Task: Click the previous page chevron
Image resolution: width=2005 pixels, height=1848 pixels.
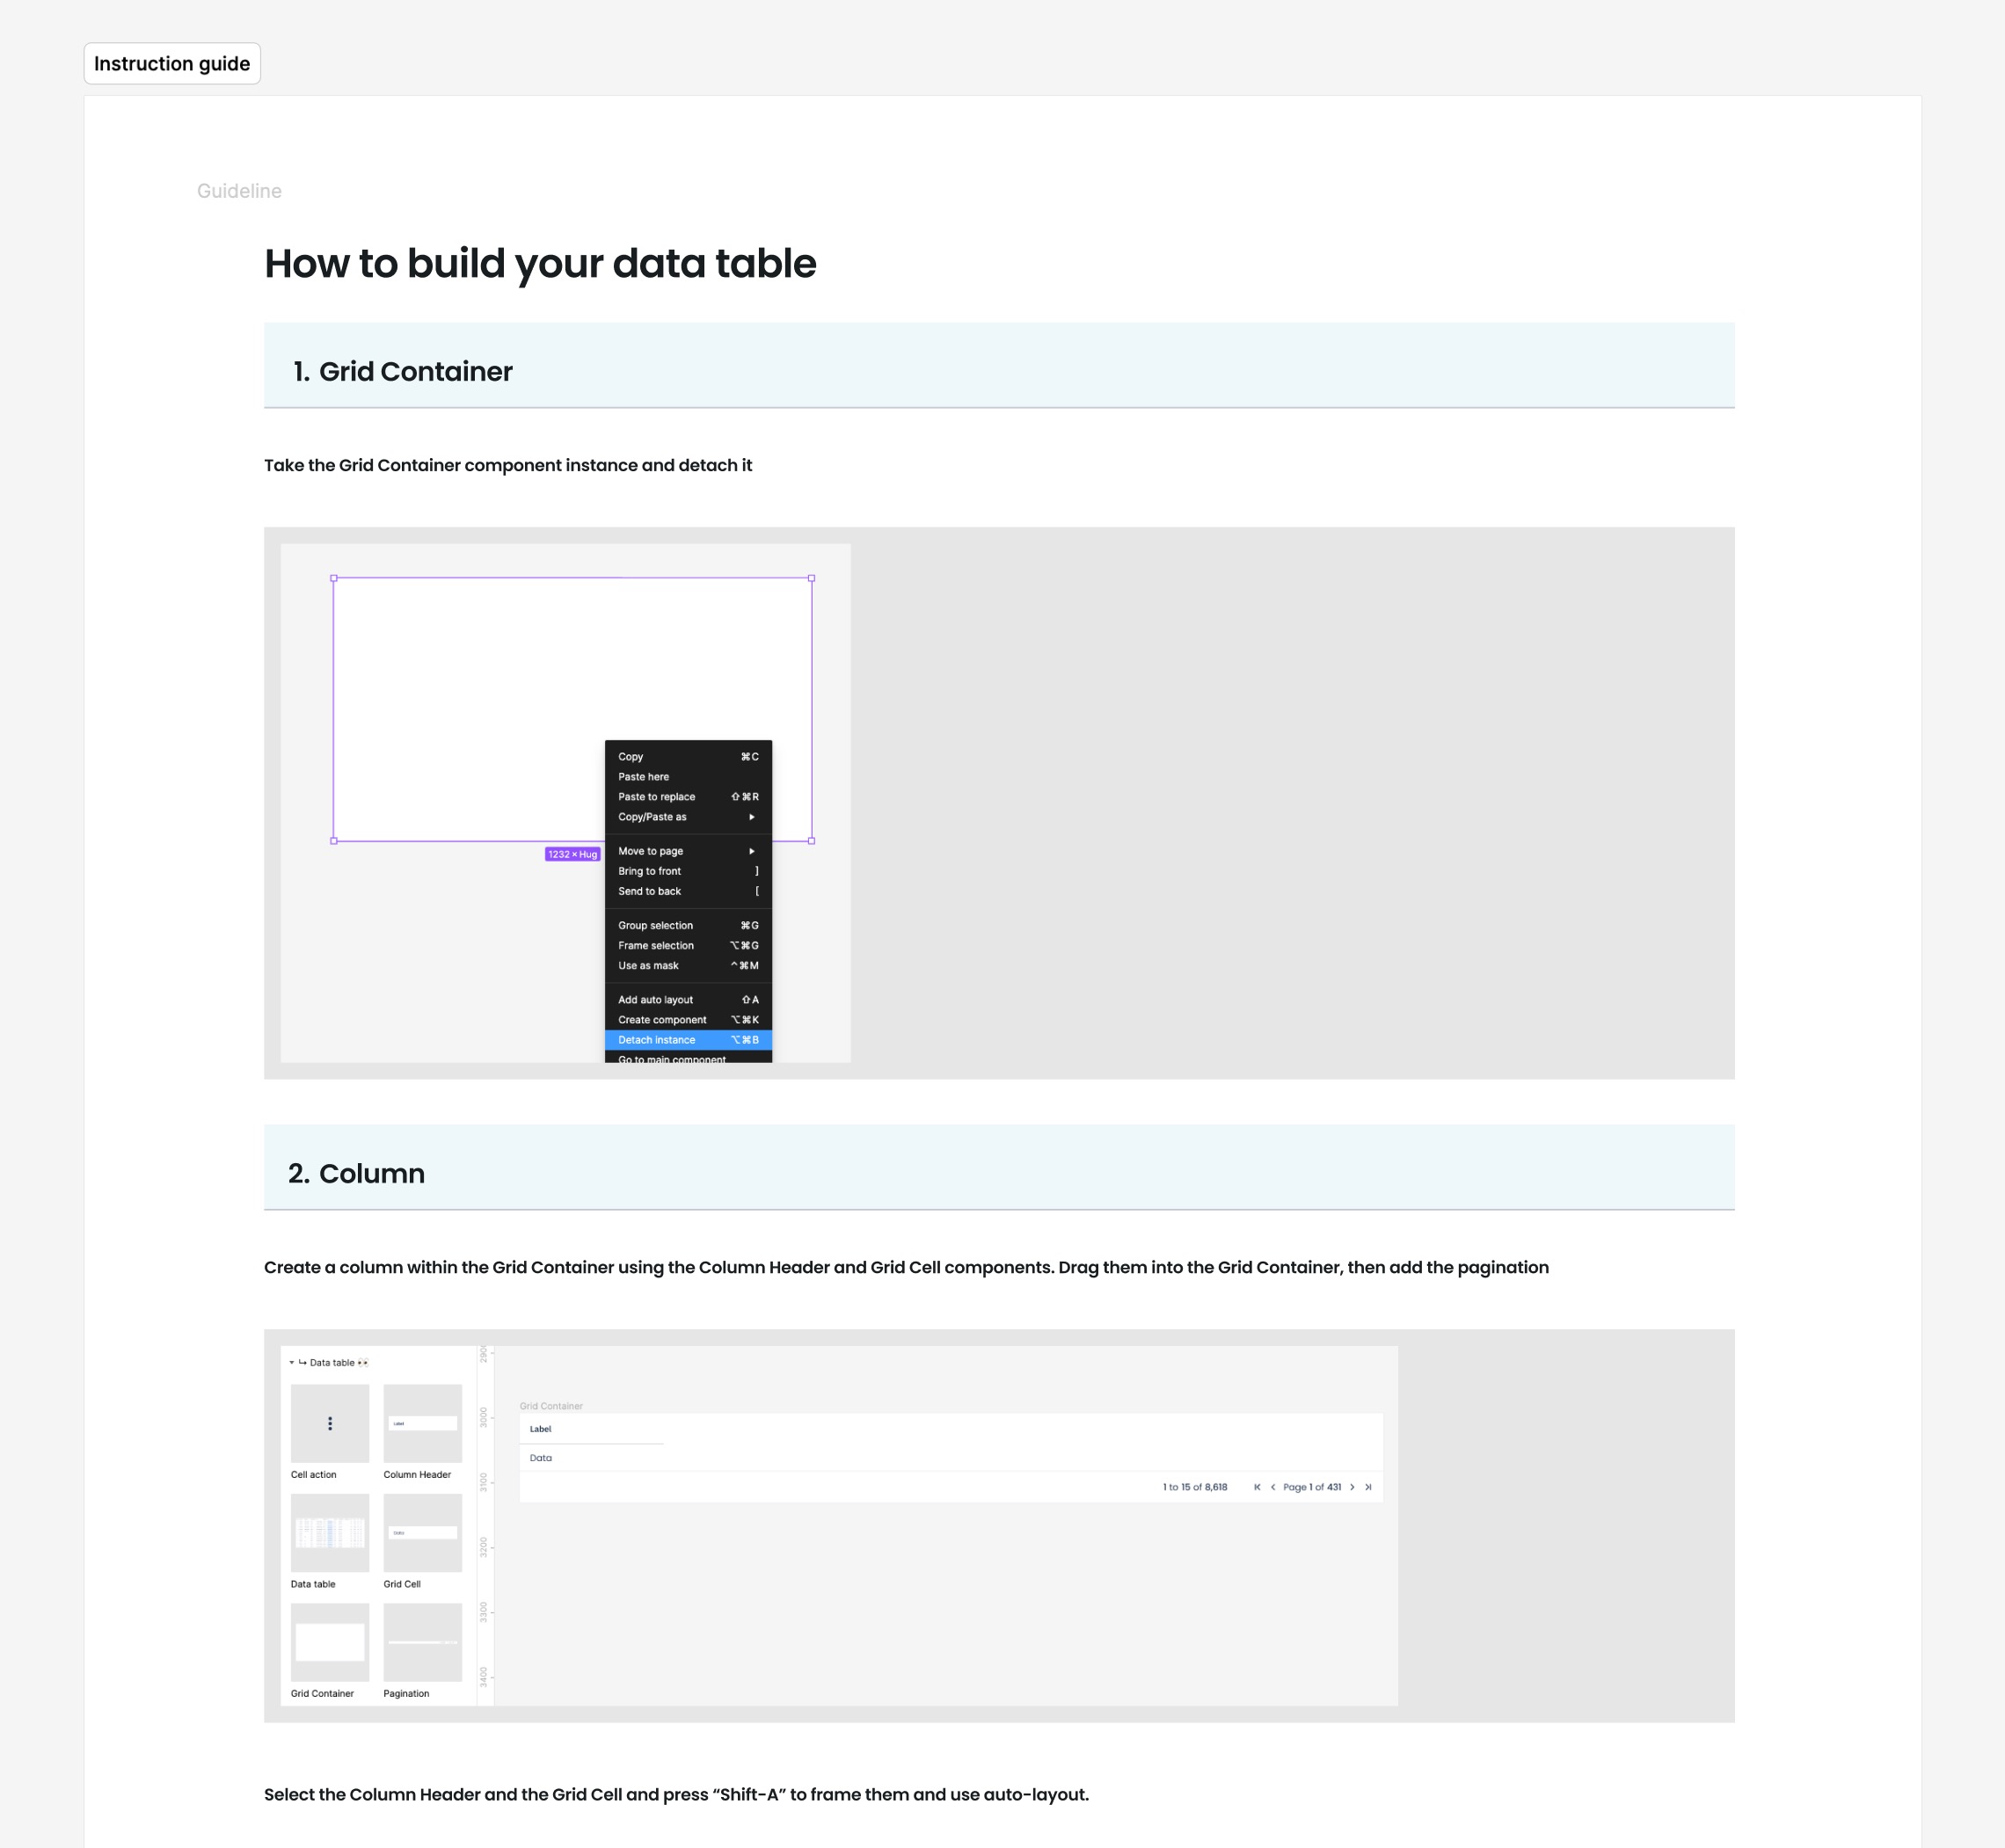Action: click(x=1273, y=1487)
